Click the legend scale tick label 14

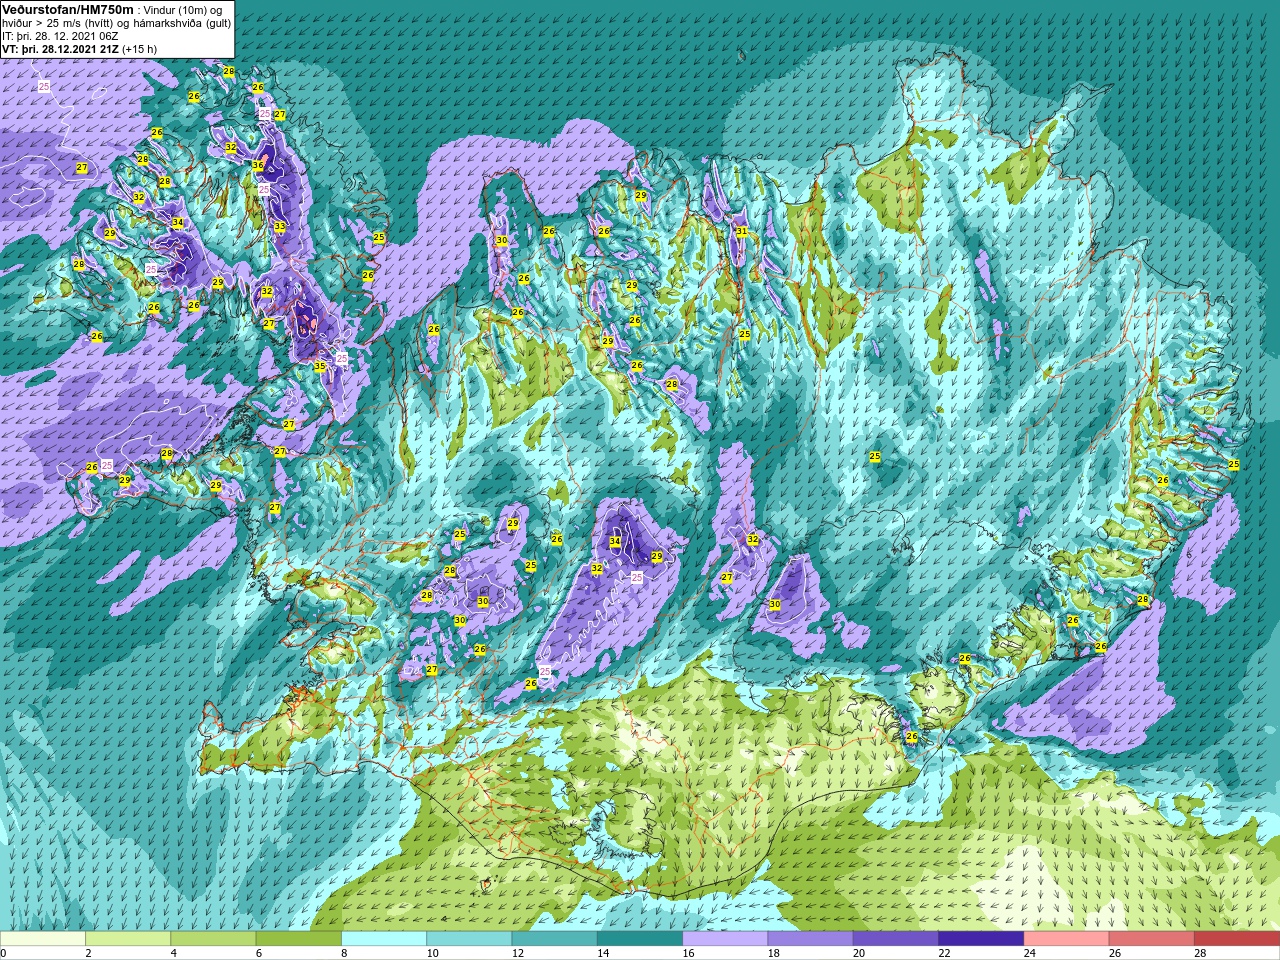click(603, 953)
